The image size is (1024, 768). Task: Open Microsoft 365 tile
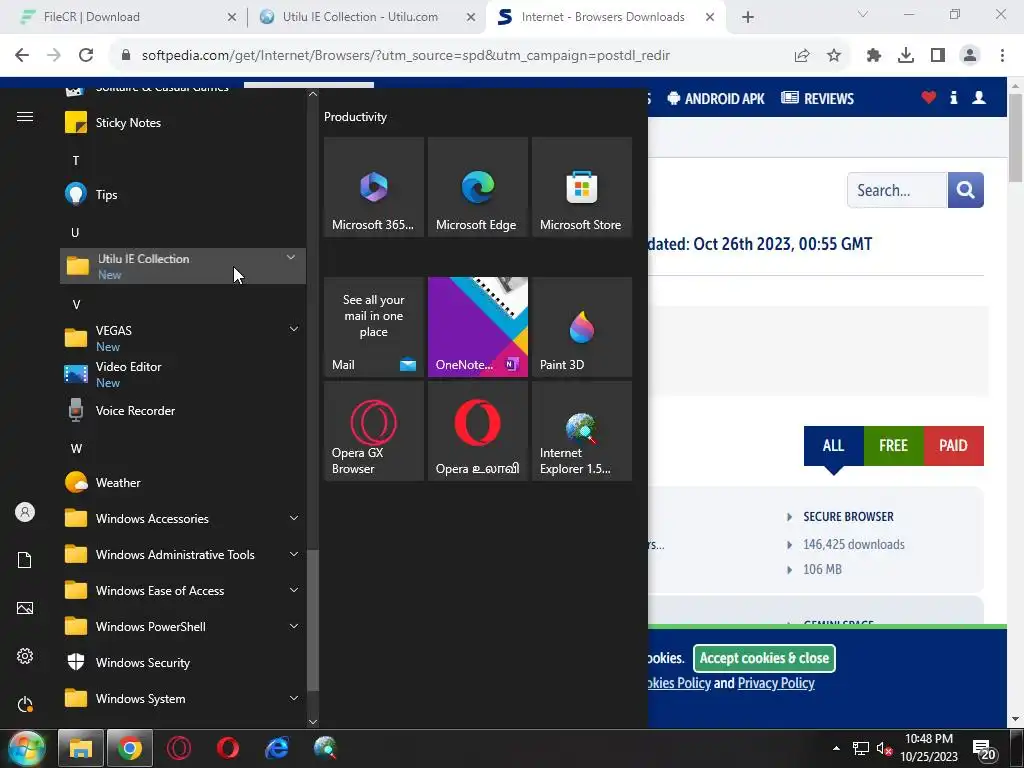(374, 187)
